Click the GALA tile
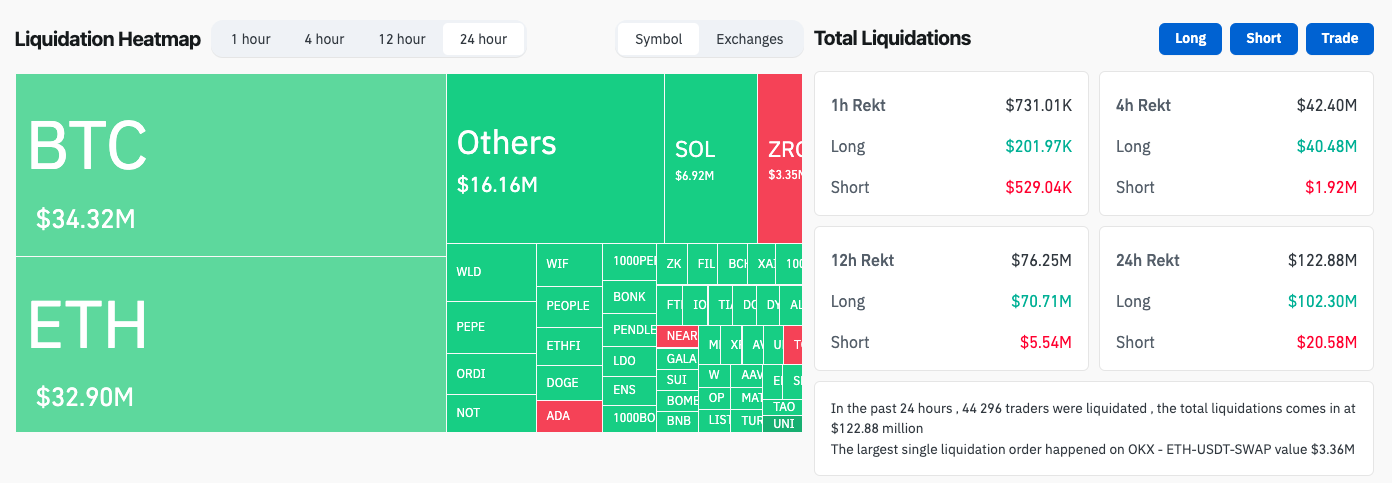 click(677, 359)
